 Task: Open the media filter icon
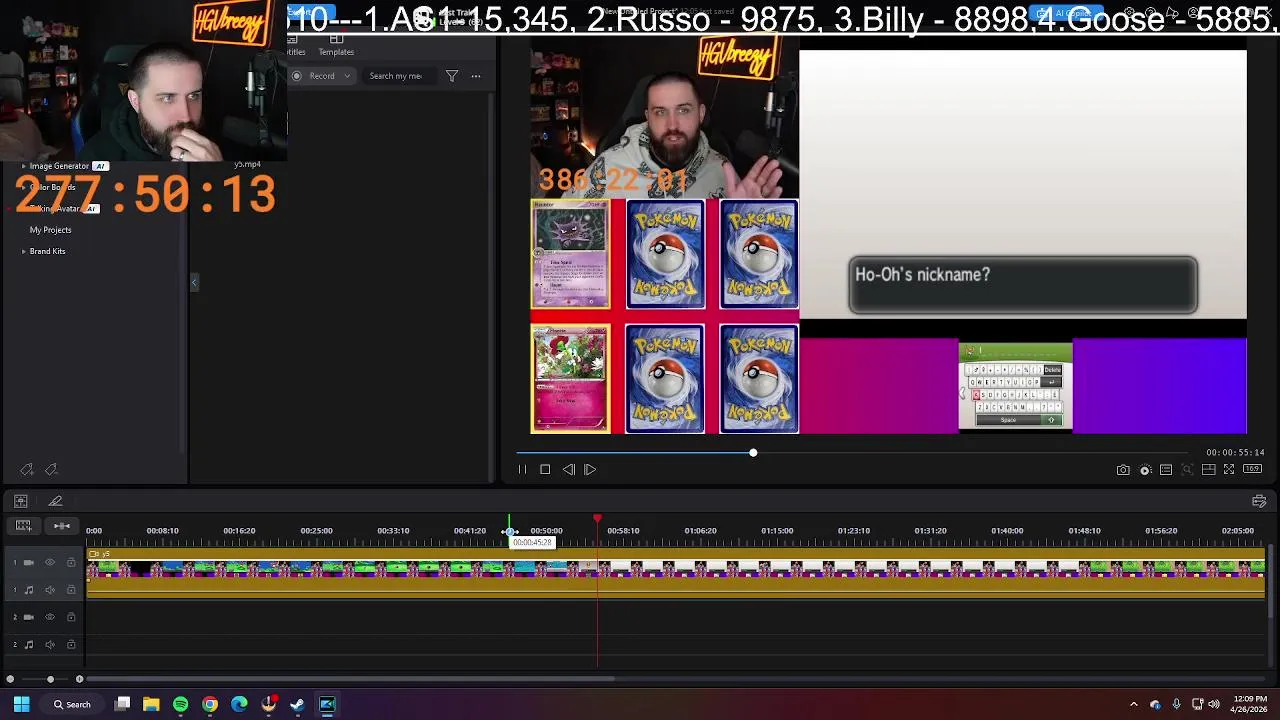[452, 76]
